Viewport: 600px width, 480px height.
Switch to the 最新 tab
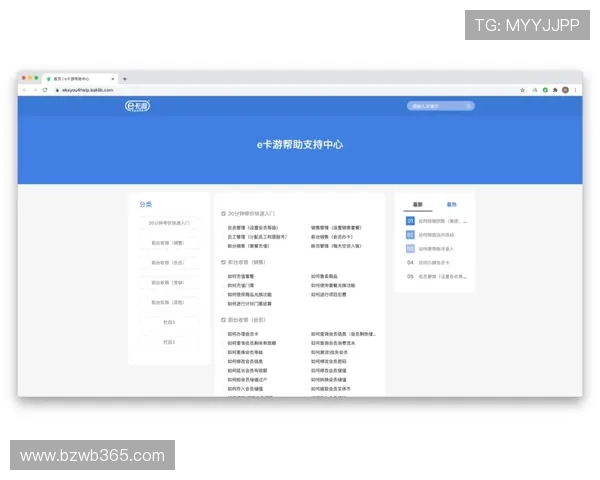pyautogui.click(x=417, y=204)
